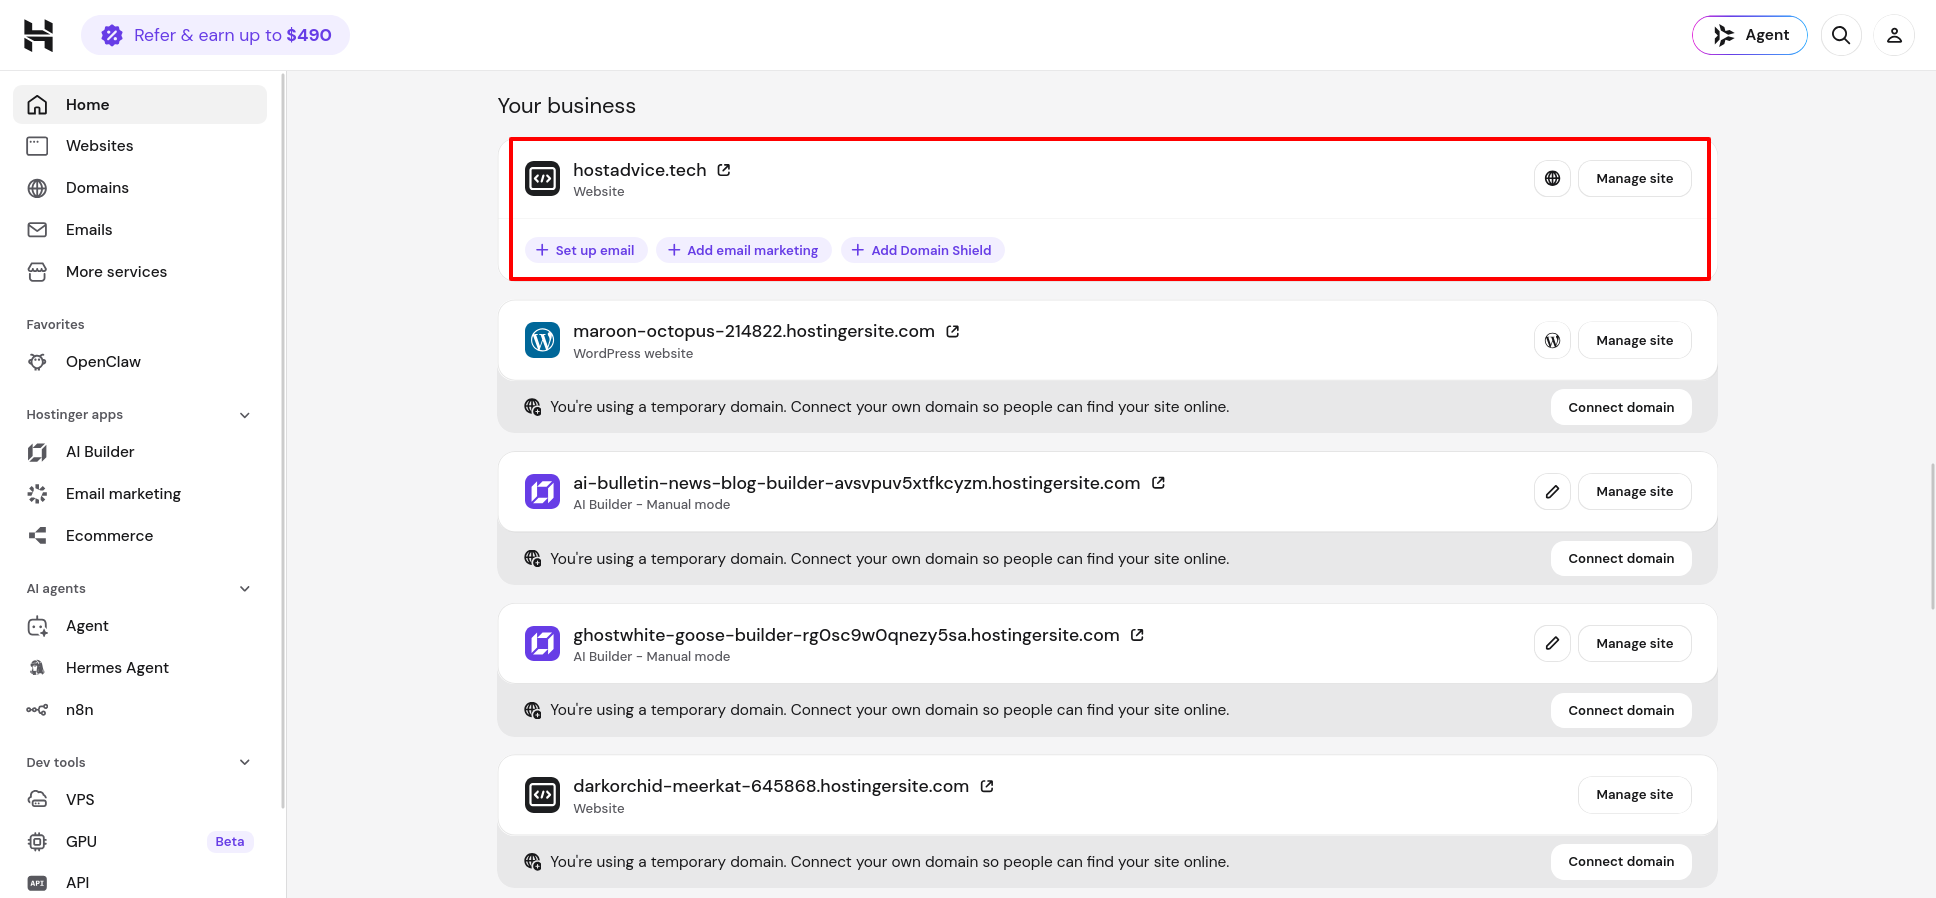Open the user account profile icon
This screenshot has width=1936, height=898.
(x=1894, y=35)
